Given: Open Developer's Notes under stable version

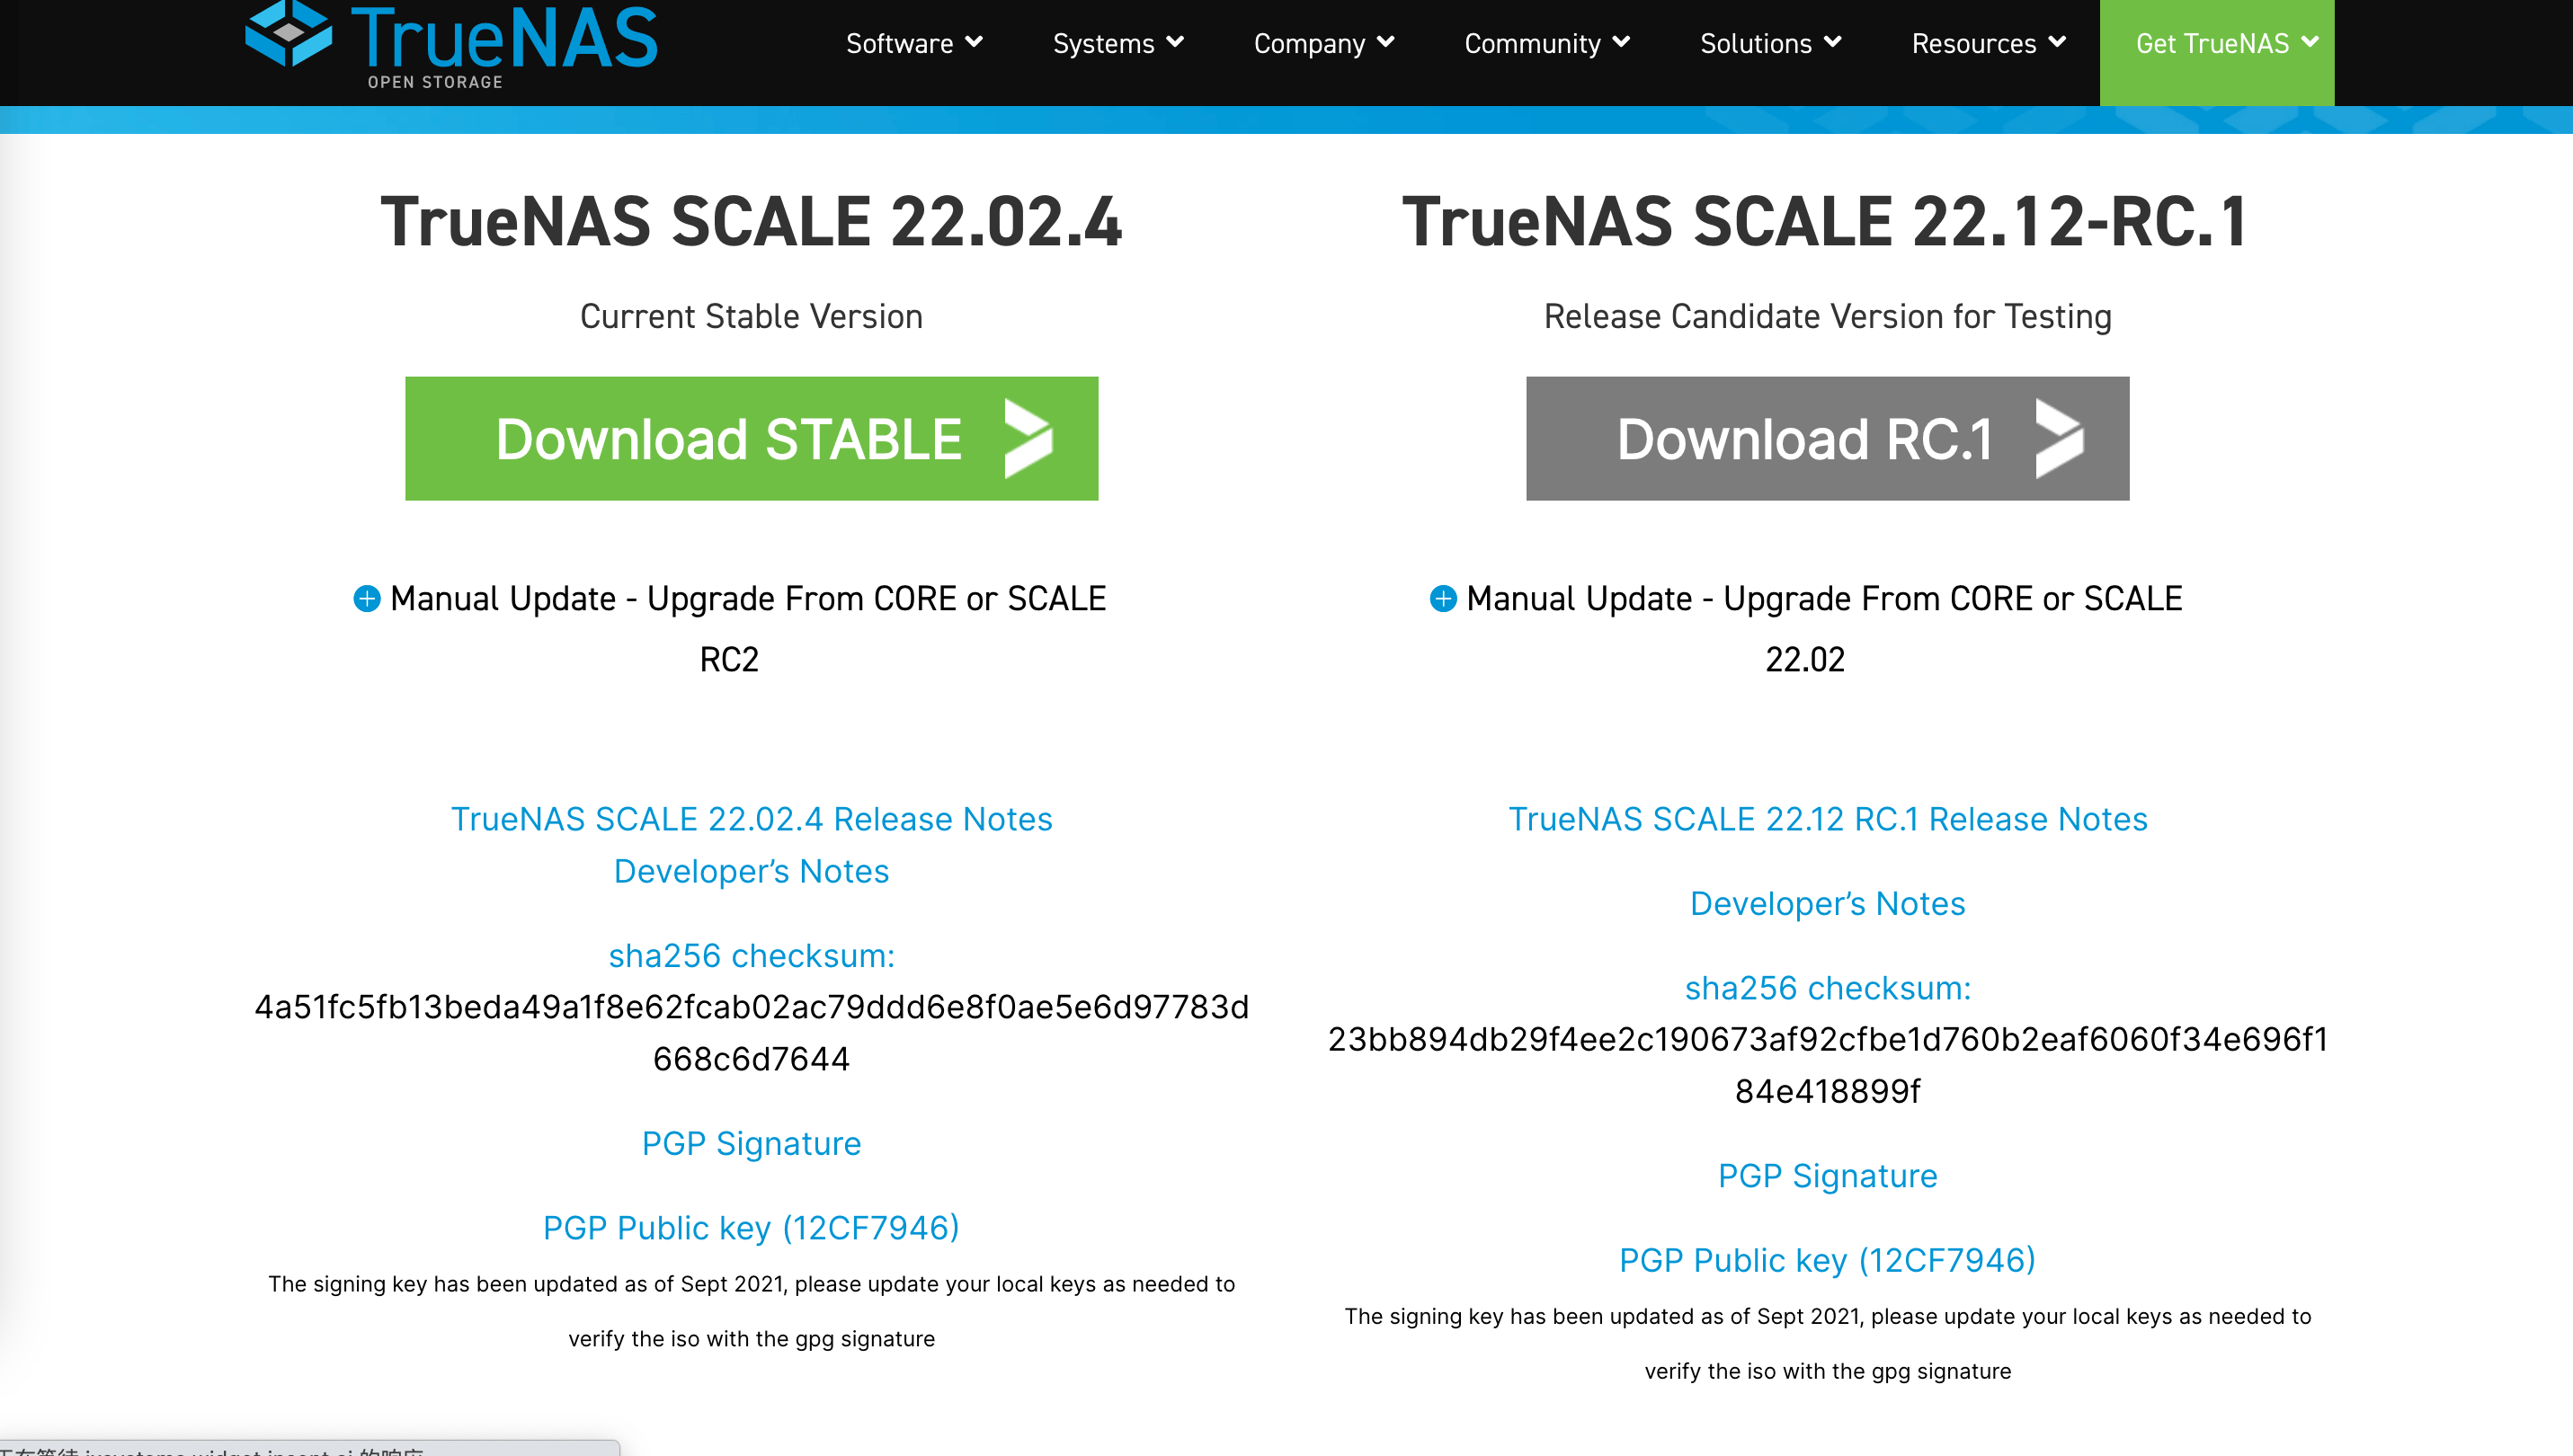Looking at the screenshot, I should point(751,871).
